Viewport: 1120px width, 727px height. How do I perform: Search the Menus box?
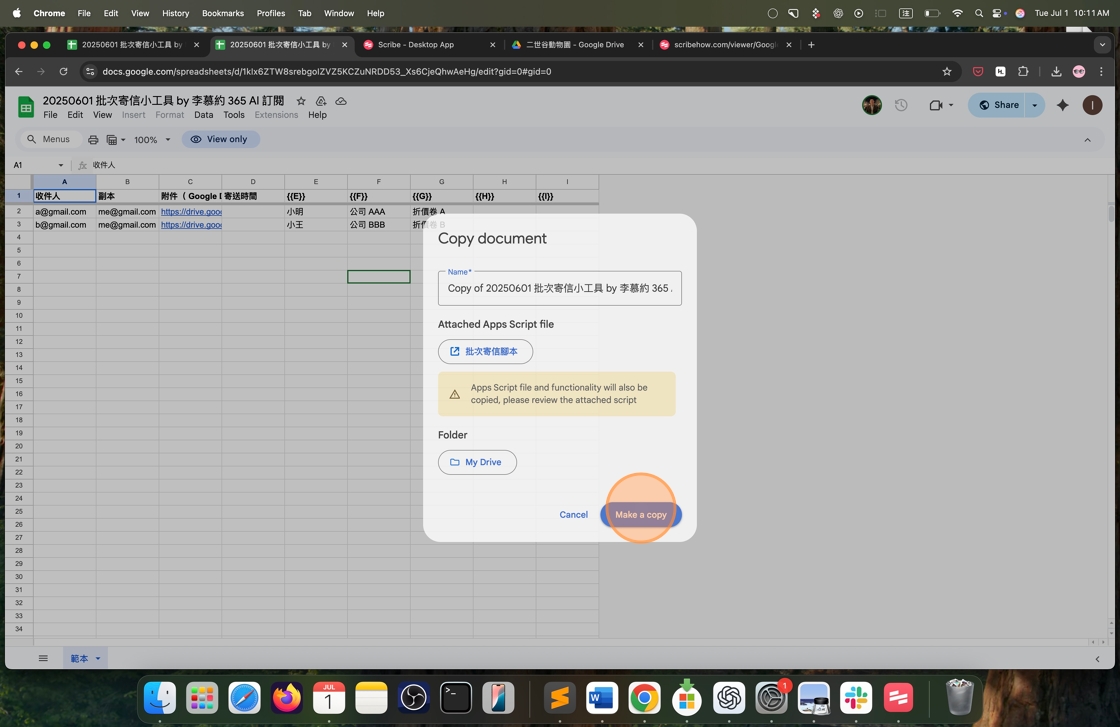(x=49, y=139)
